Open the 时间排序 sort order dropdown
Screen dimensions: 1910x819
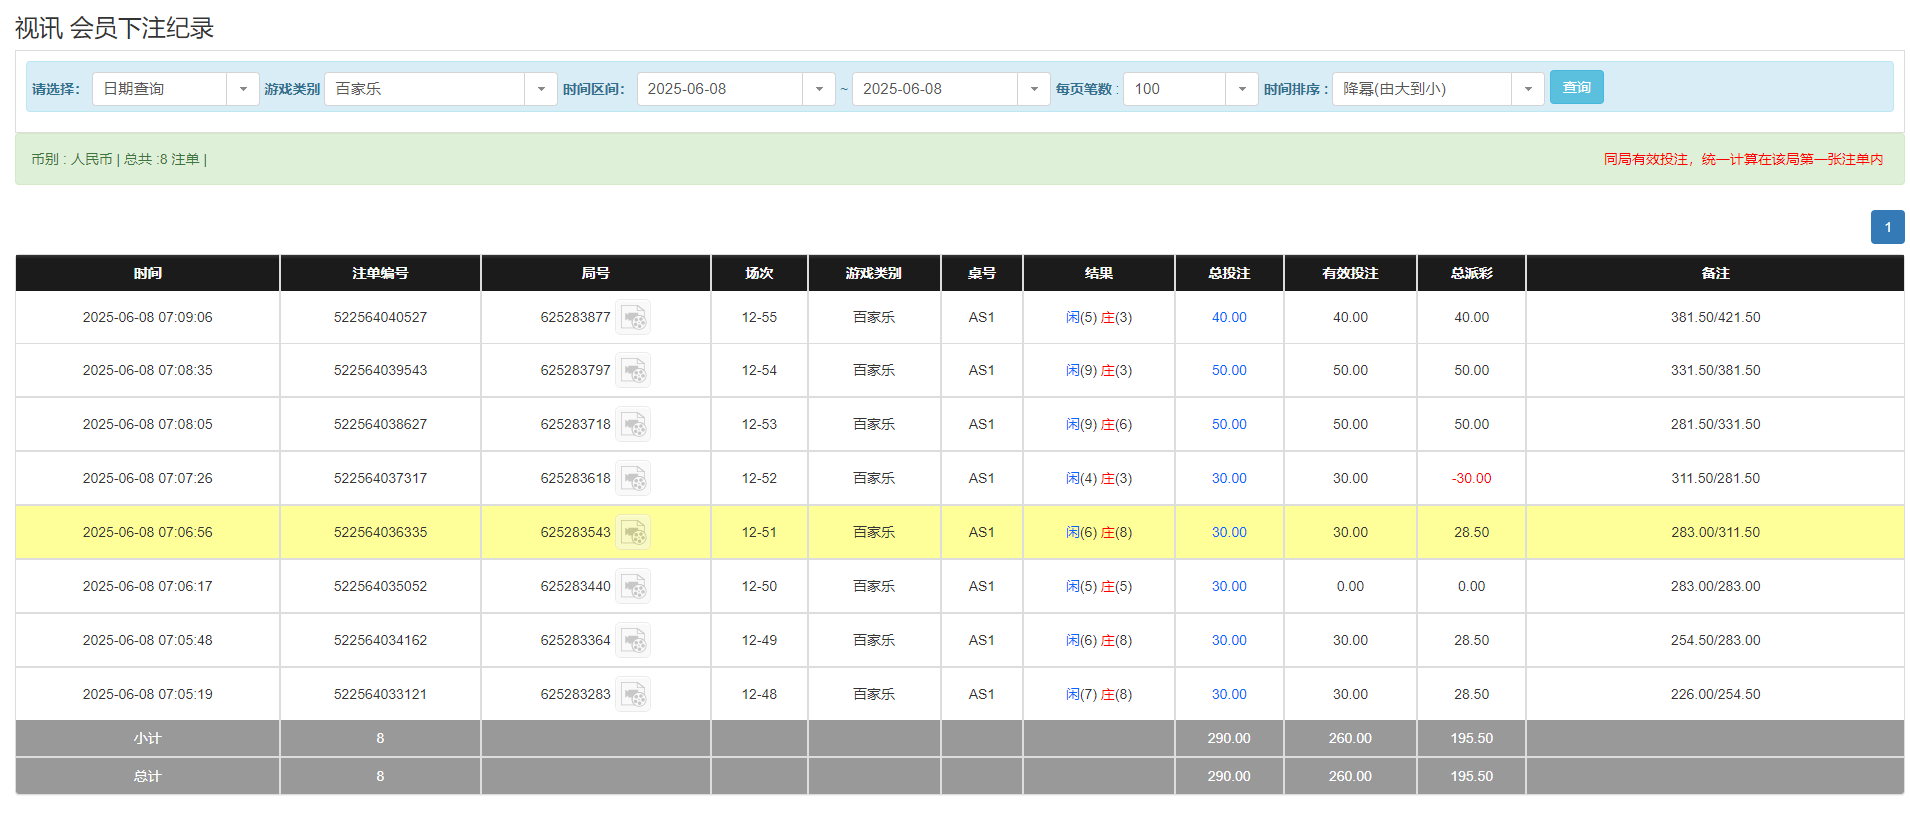pyautogui.click(x=1437, y=89)
